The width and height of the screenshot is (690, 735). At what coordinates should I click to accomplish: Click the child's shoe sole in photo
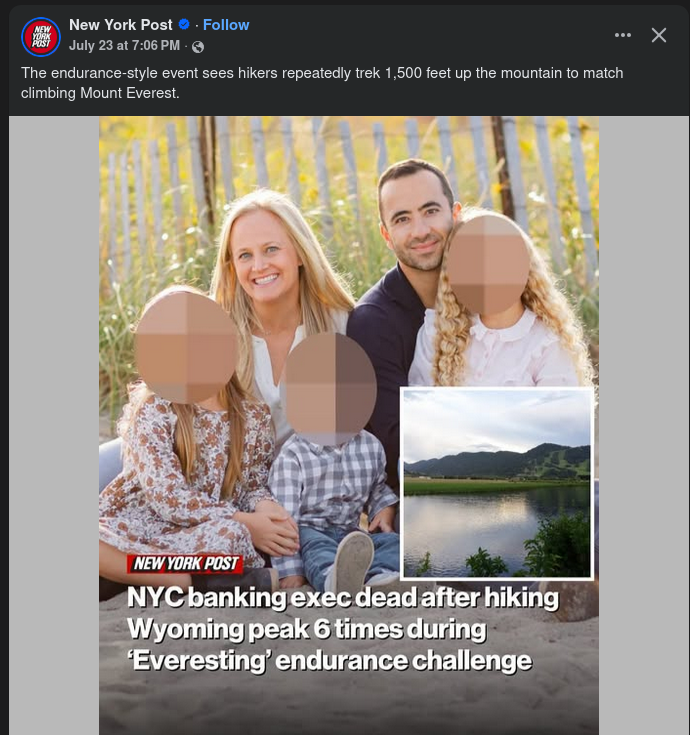[x=355, y=561]
